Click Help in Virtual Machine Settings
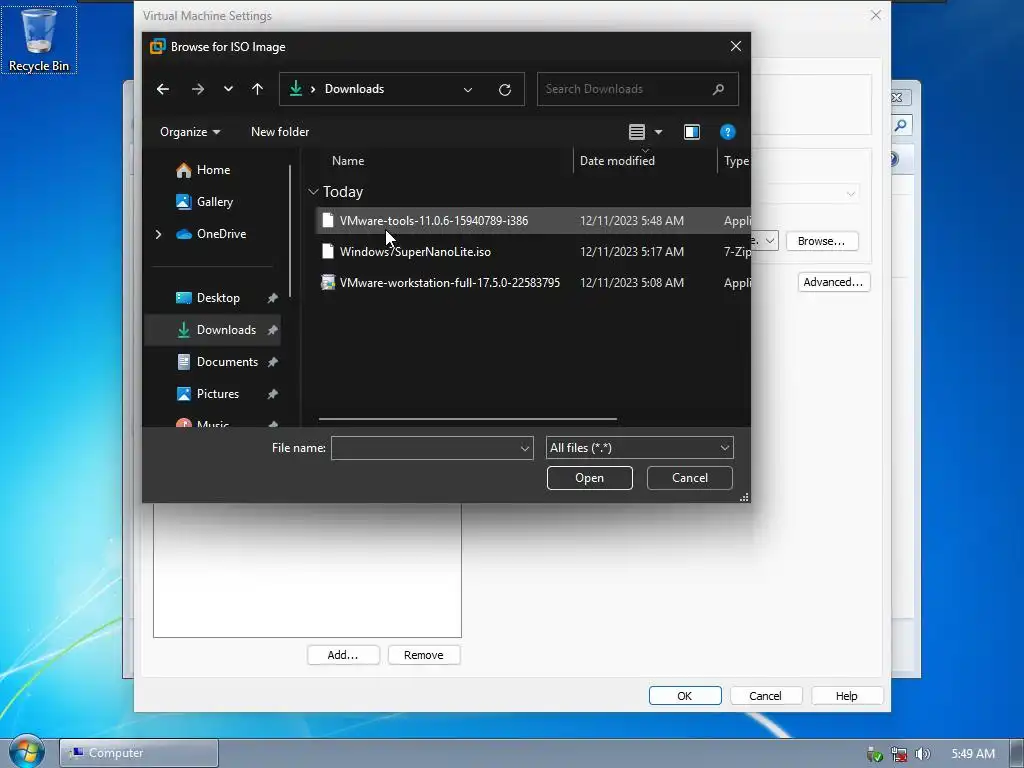The height and width of the screenshot is (768, 1024). pos(846,696)
